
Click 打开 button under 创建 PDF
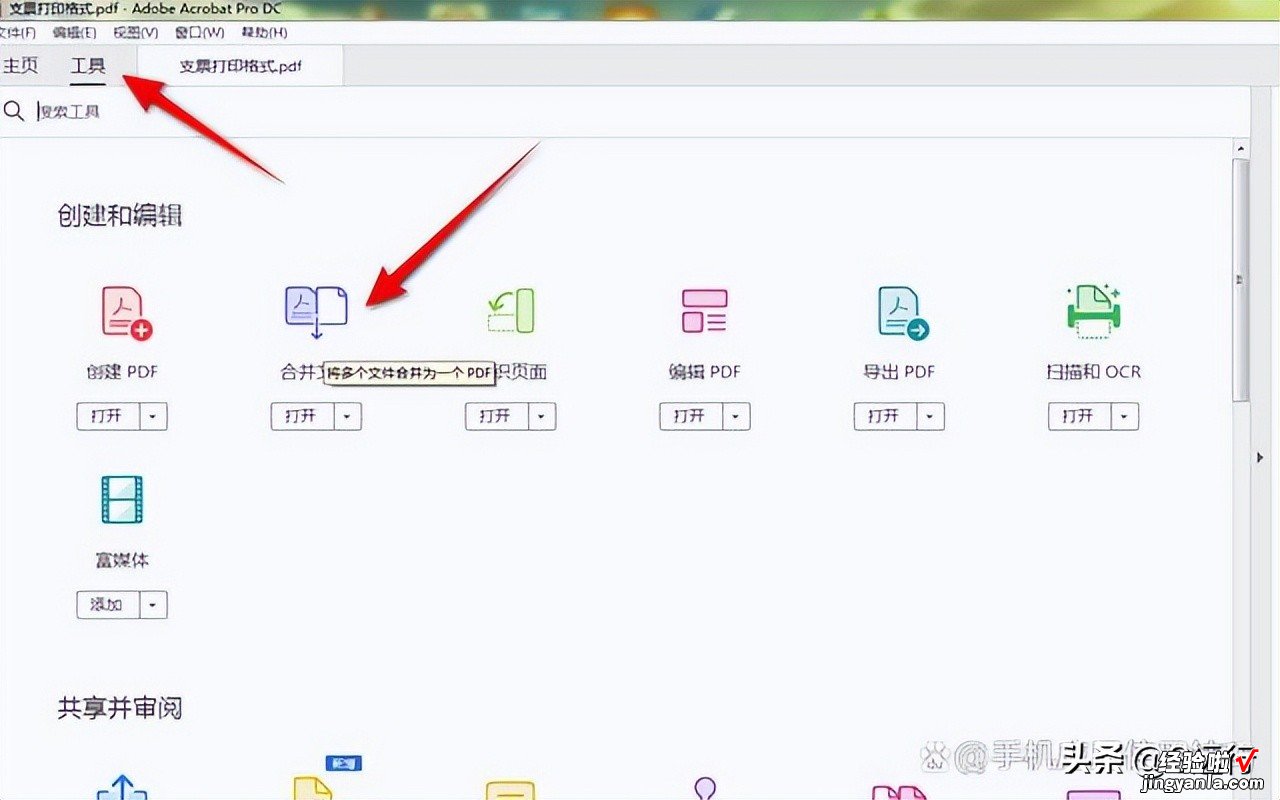(108, 416)
